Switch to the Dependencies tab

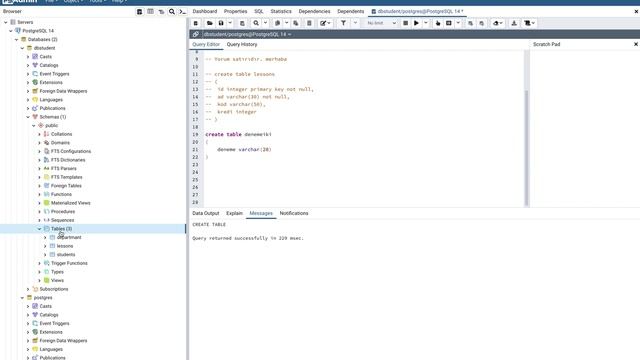coord(314,11)
